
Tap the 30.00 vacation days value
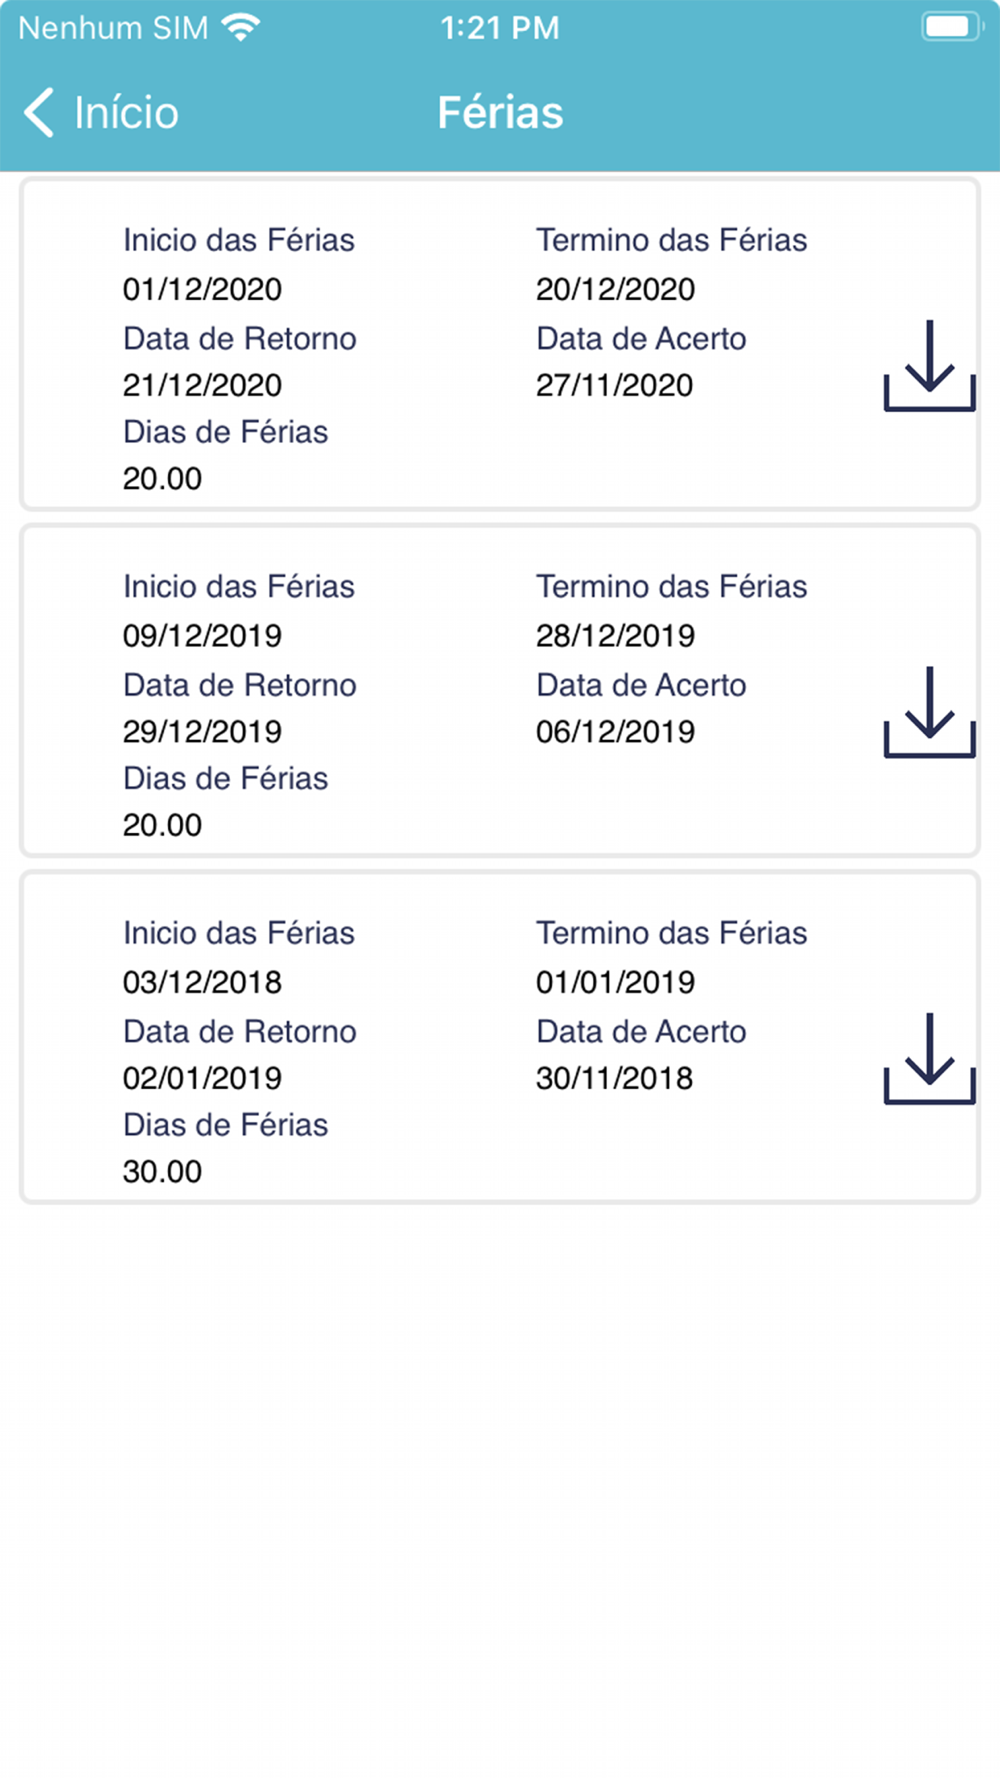point(162,1171)
